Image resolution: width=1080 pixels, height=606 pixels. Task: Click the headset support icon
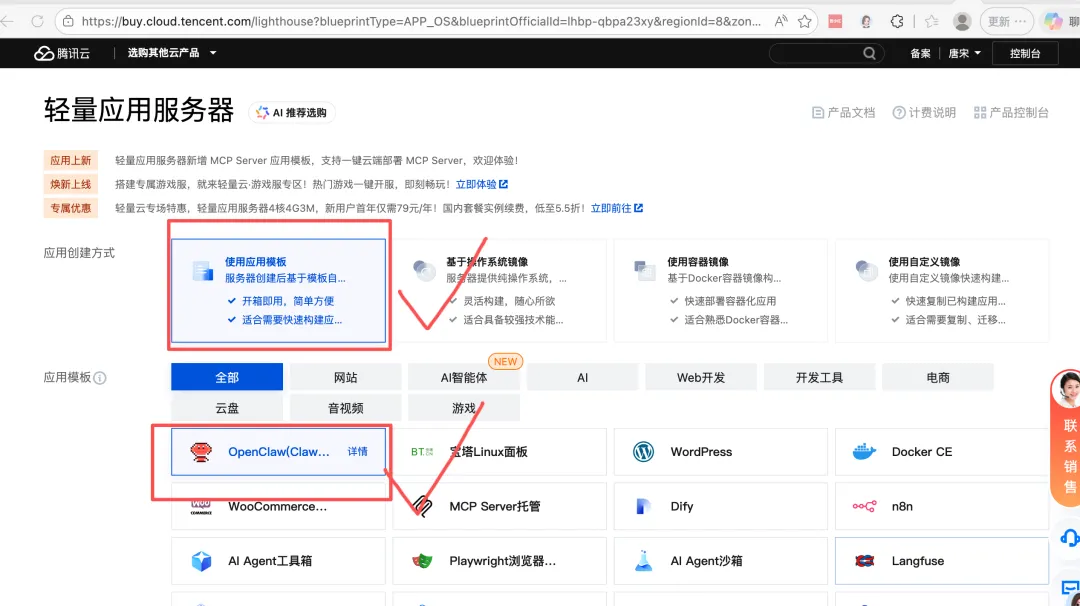(1070, 537)
